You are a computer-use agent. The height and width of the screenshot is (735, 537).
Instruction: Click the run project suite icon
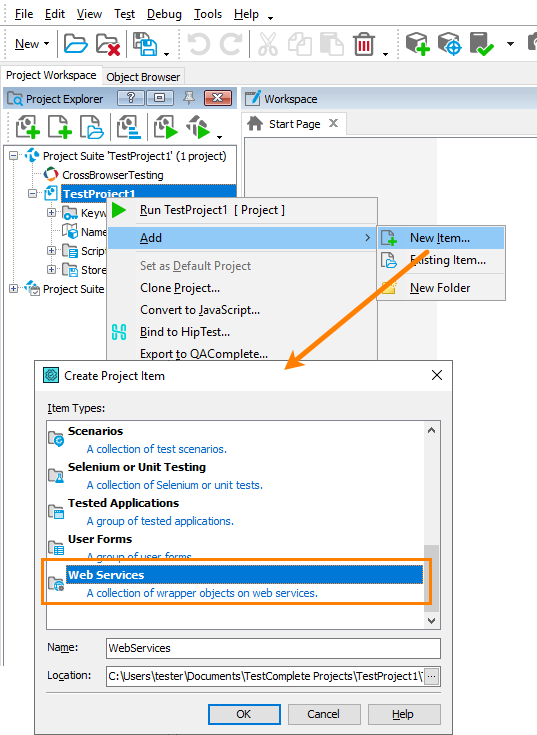pos(198,127)
